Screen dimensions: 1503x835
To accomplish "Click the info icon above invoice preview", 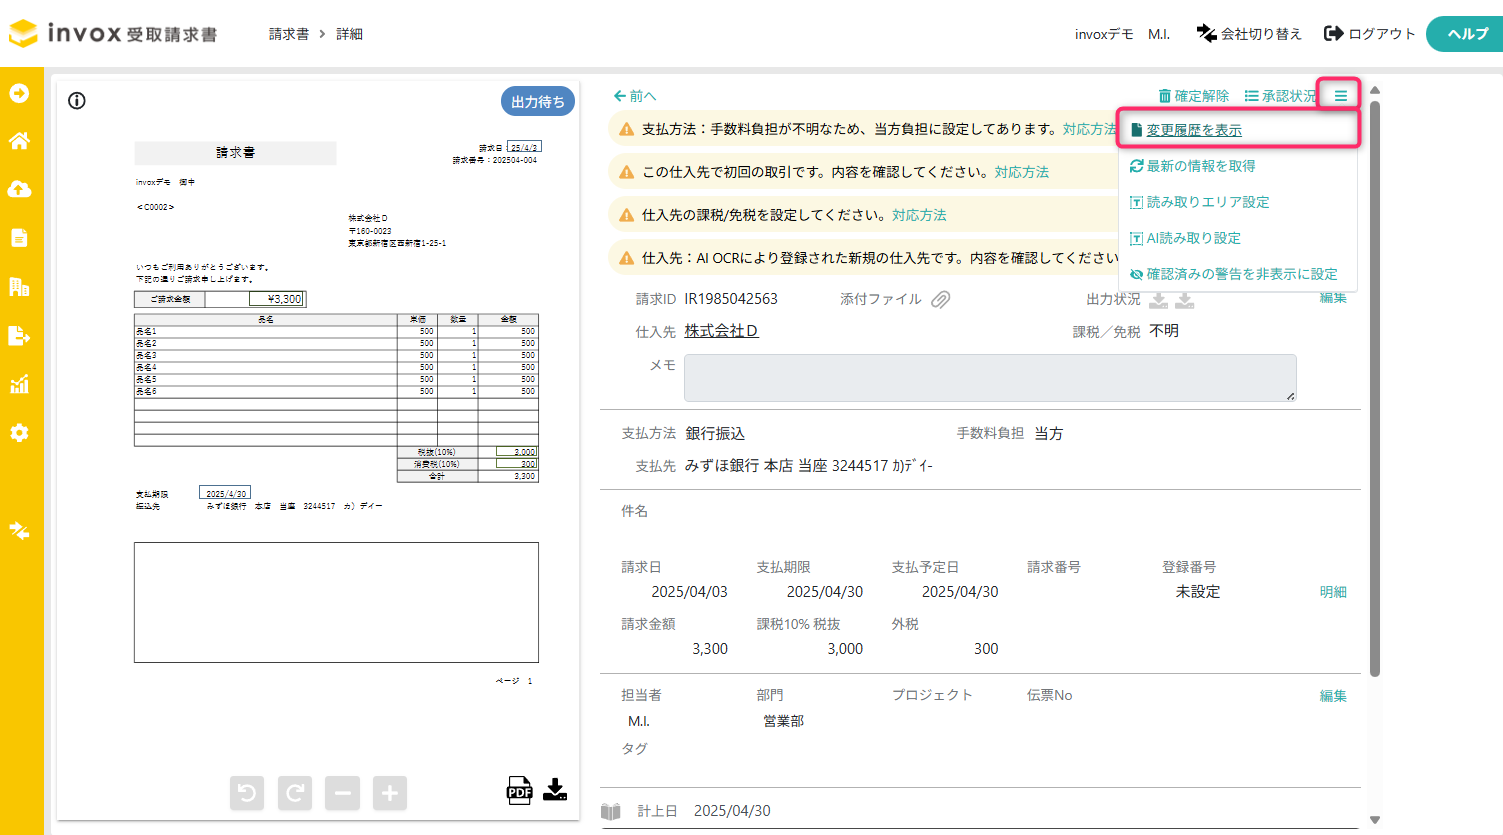I will (x=77, y=101).
